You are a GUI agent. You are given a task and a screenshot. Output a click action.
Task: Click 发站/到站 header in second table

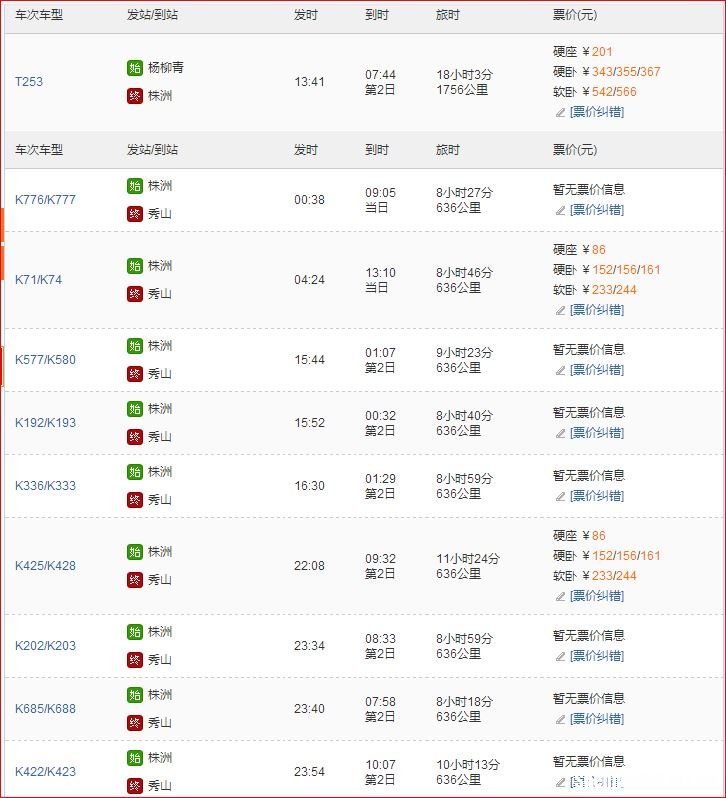(x=152, y=150)
